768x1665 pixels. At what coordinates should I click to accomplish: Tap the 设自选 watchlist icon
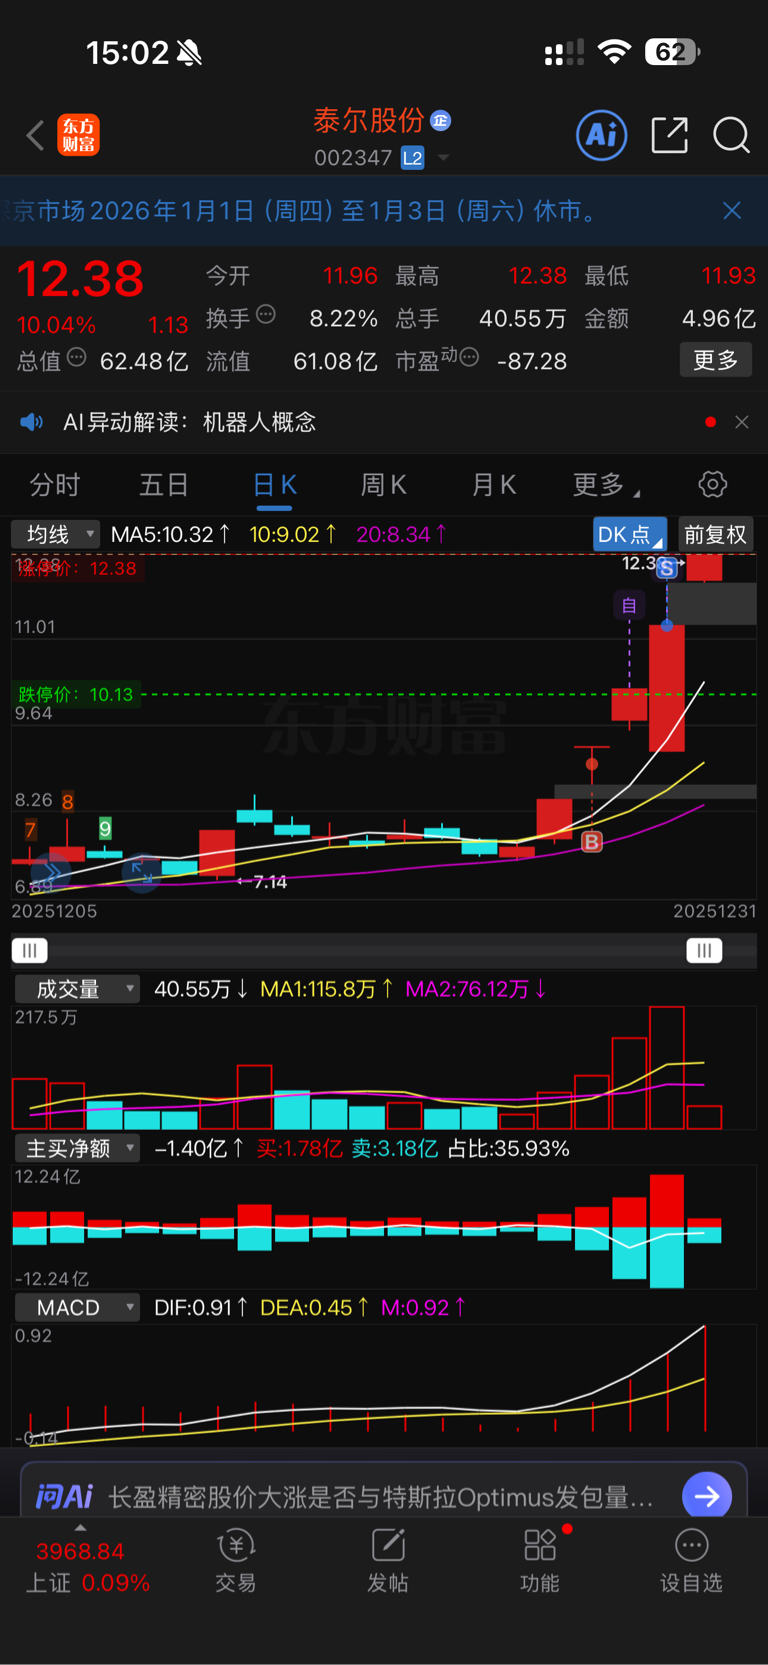click(691, 1560)
